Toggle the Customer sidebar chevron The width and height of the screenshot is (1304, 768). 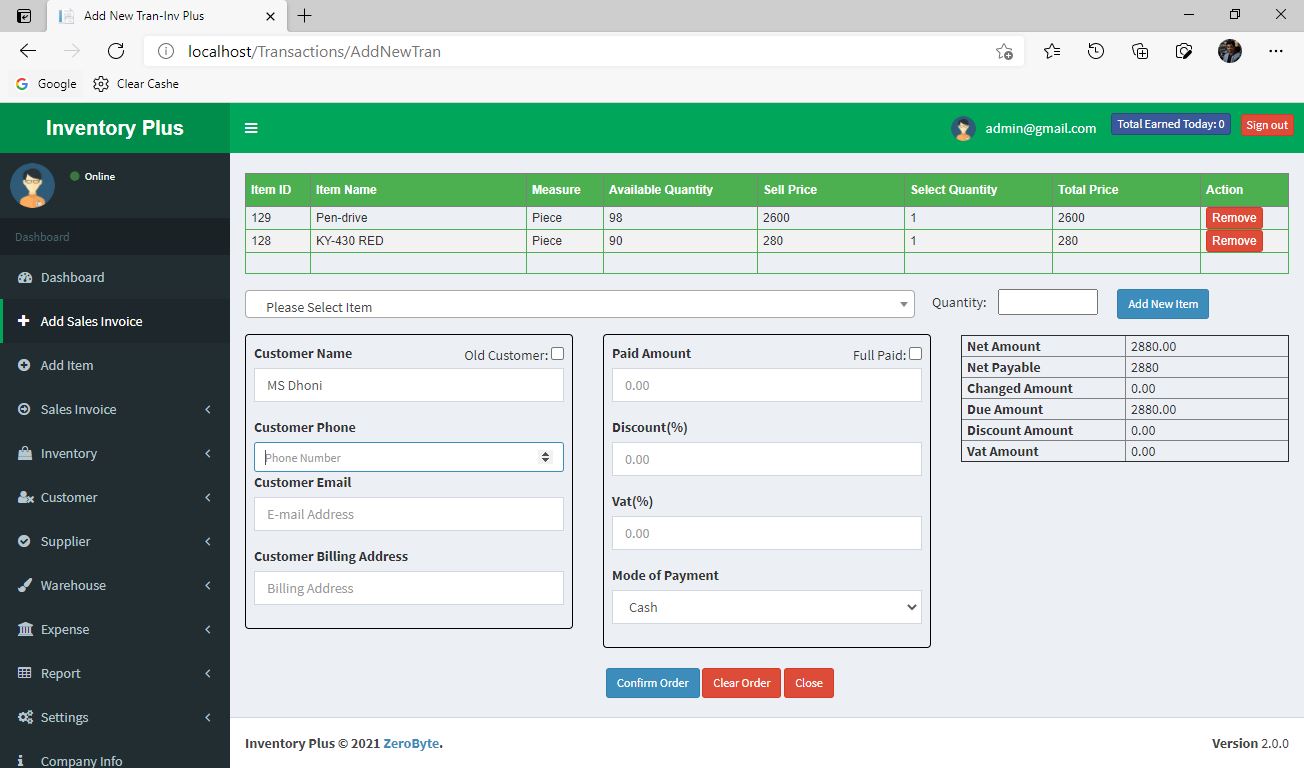coord(207,497)
